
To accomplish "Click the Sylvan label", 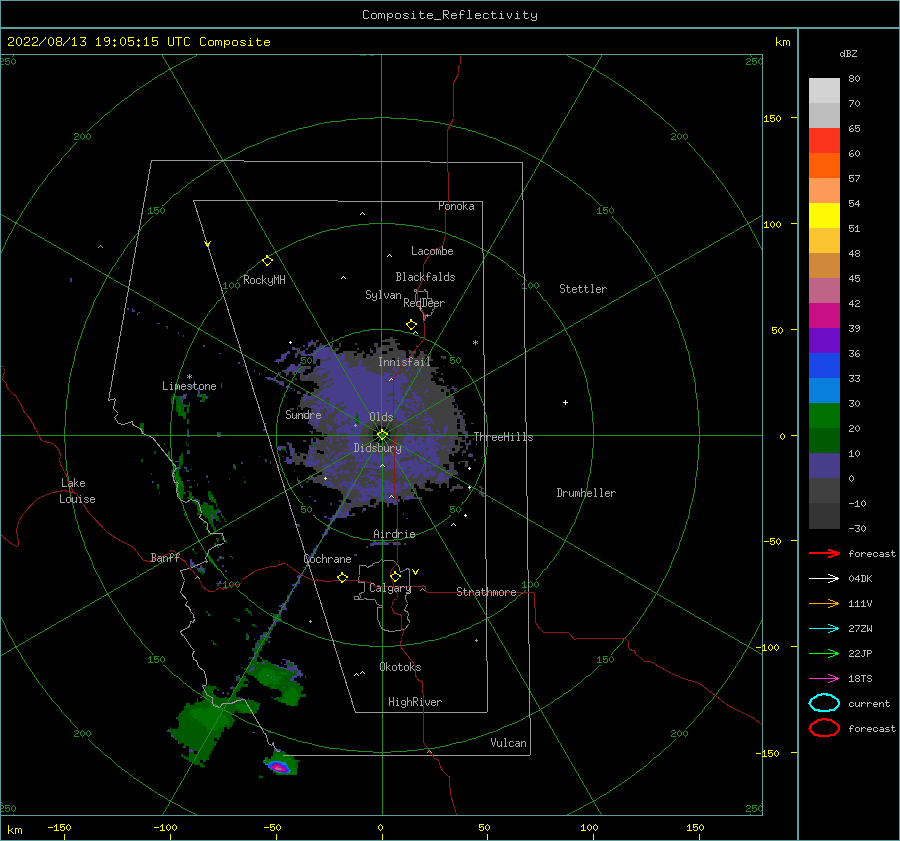I will coord(383,295).
